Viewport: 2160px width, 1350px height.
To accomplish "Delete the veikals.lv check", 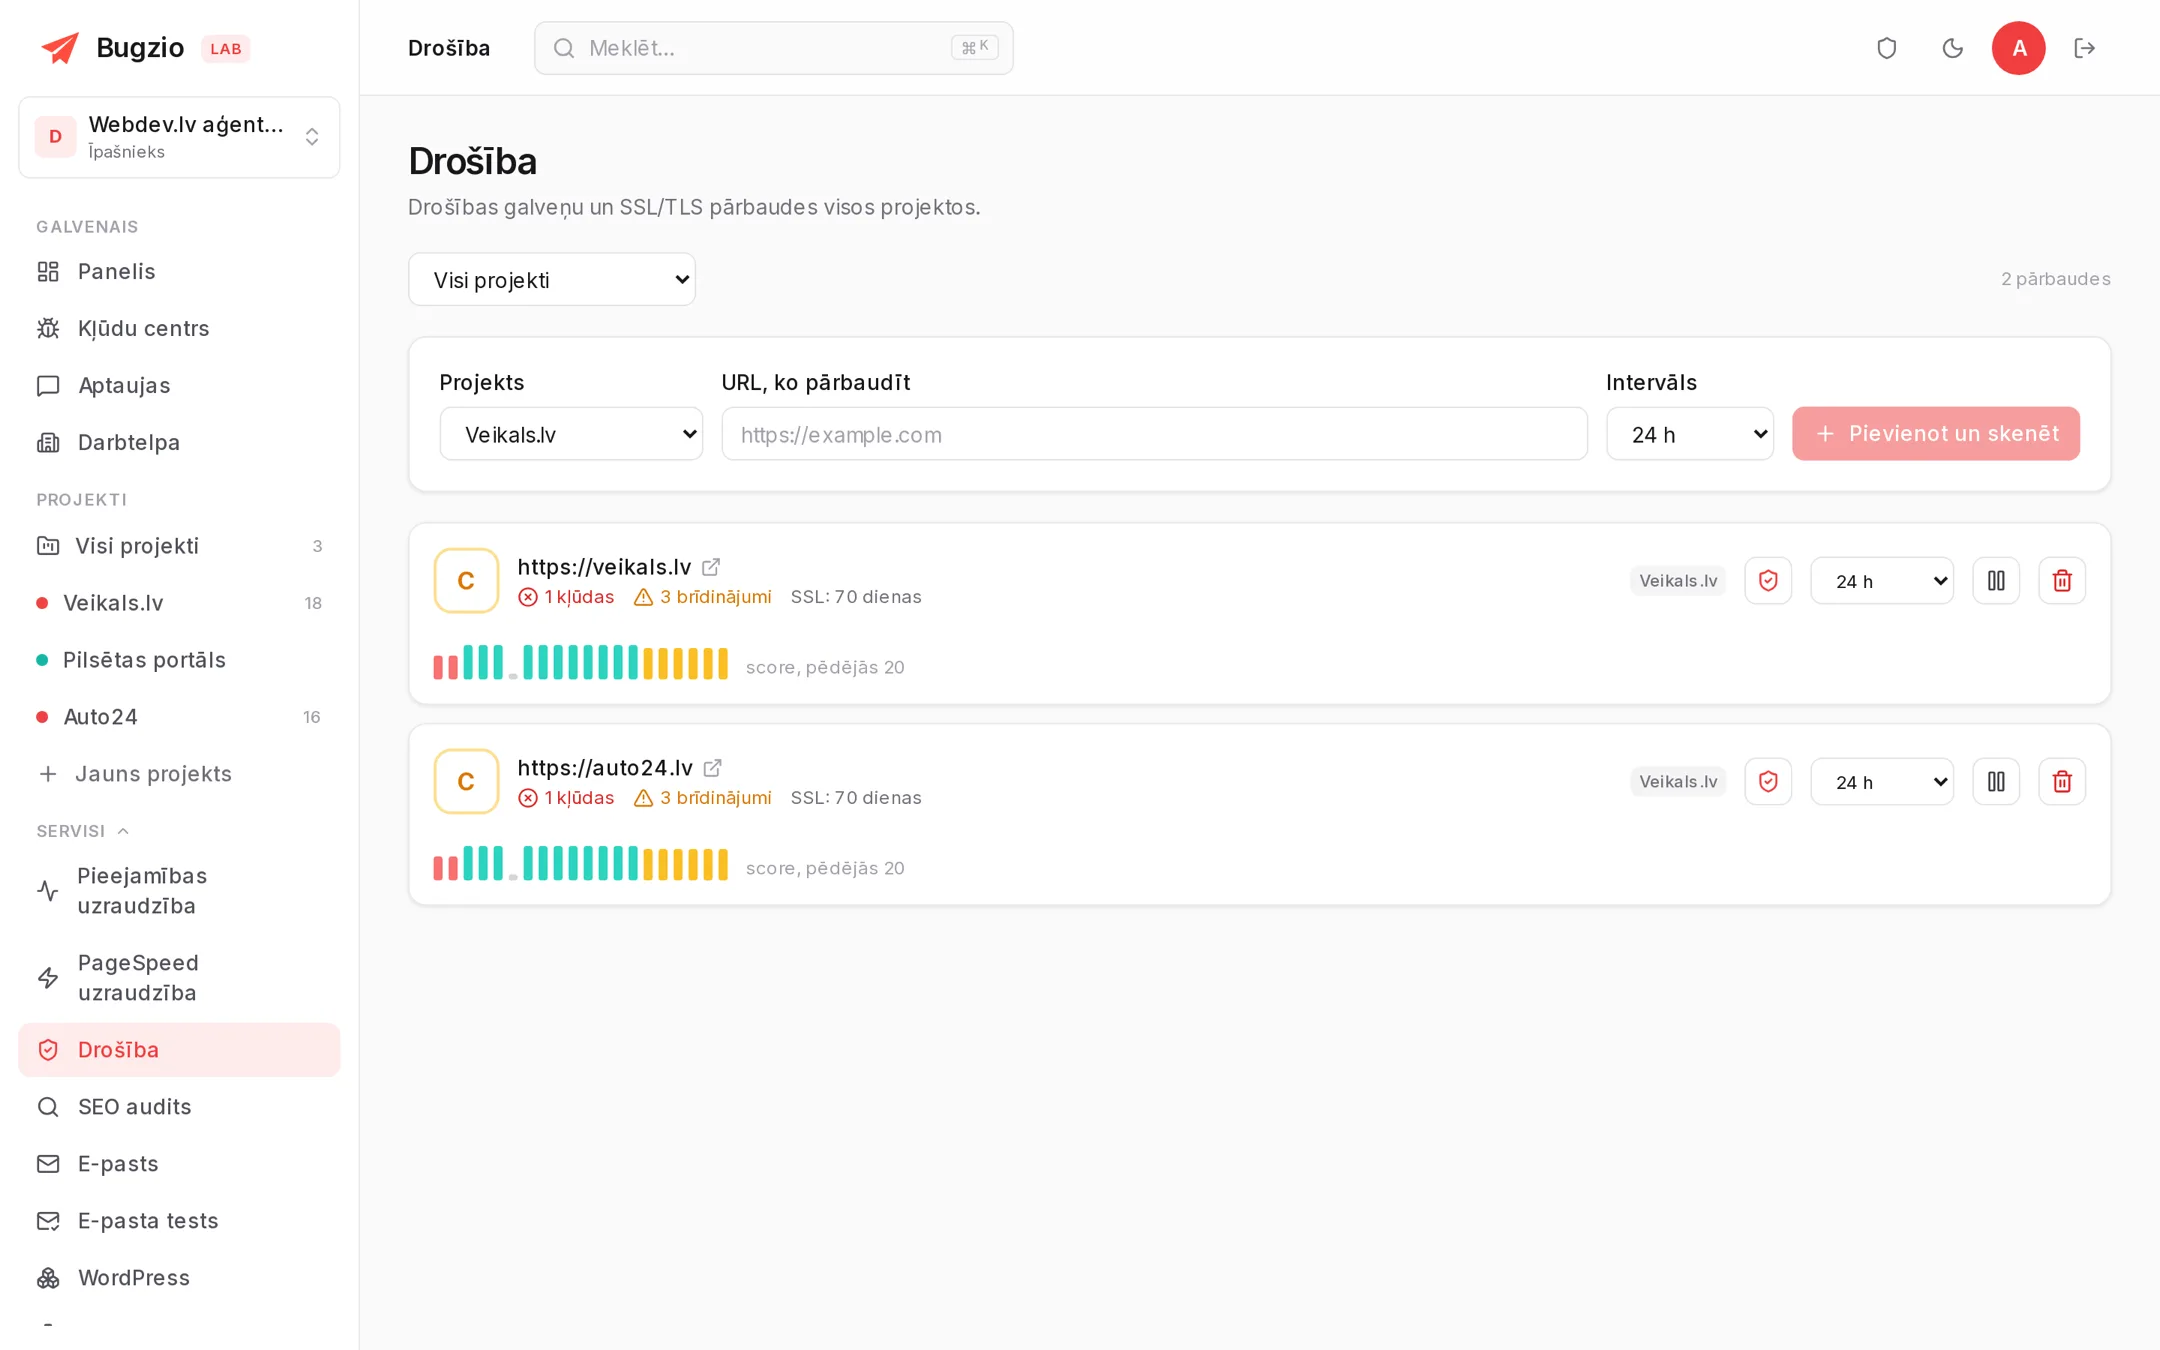I will pos(2062,581).
